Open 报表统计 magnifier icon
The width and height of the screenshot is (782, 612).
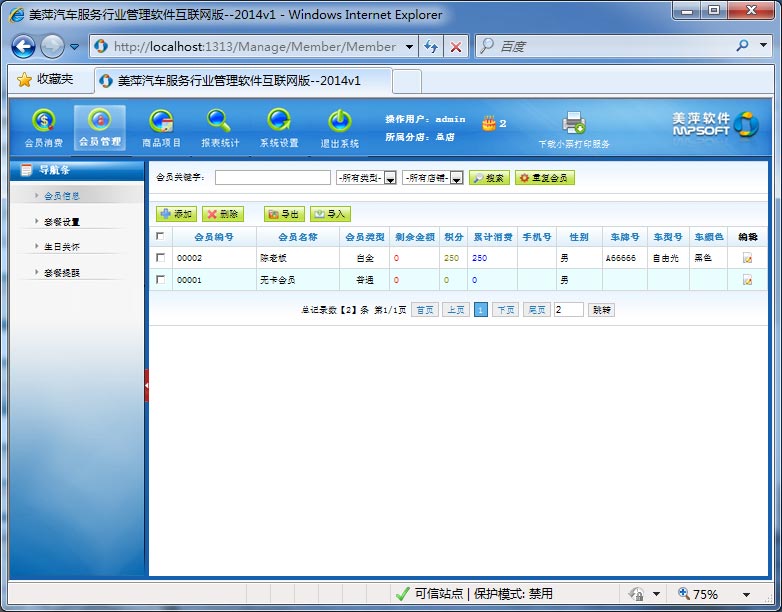coord(220,121)
